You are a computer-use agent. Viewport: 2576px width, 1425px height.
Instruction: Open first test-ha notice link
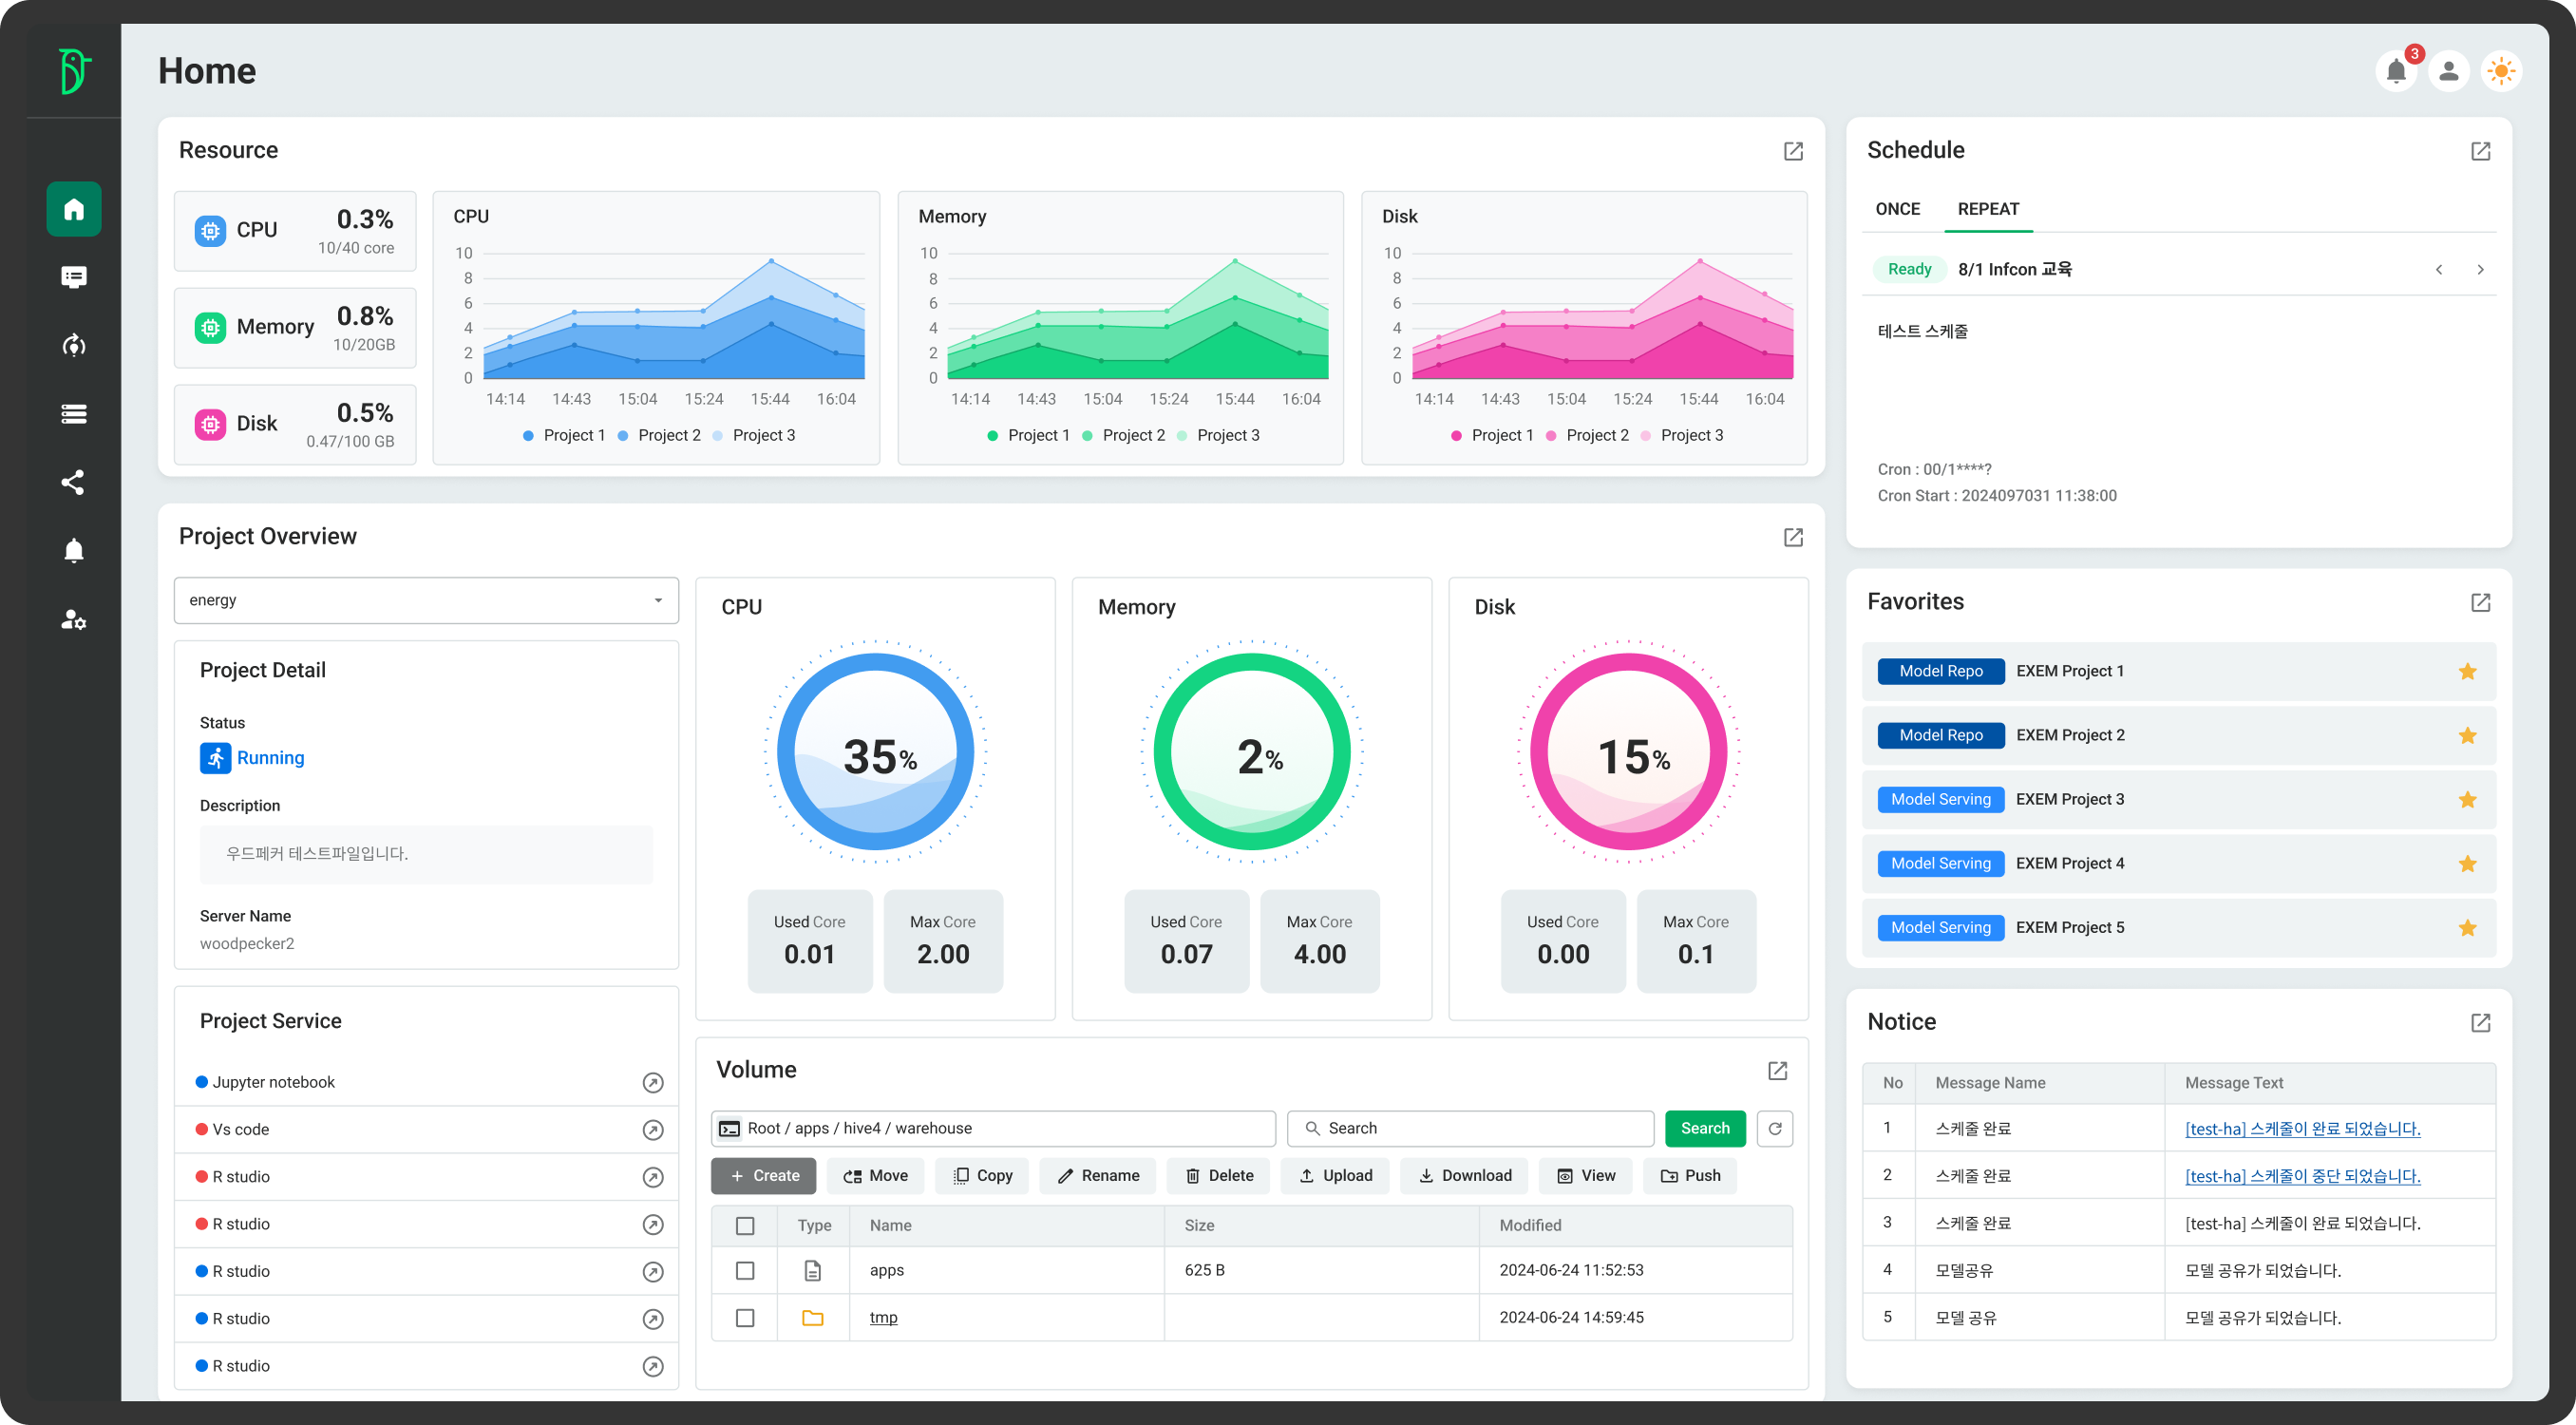[2302, 1128]
